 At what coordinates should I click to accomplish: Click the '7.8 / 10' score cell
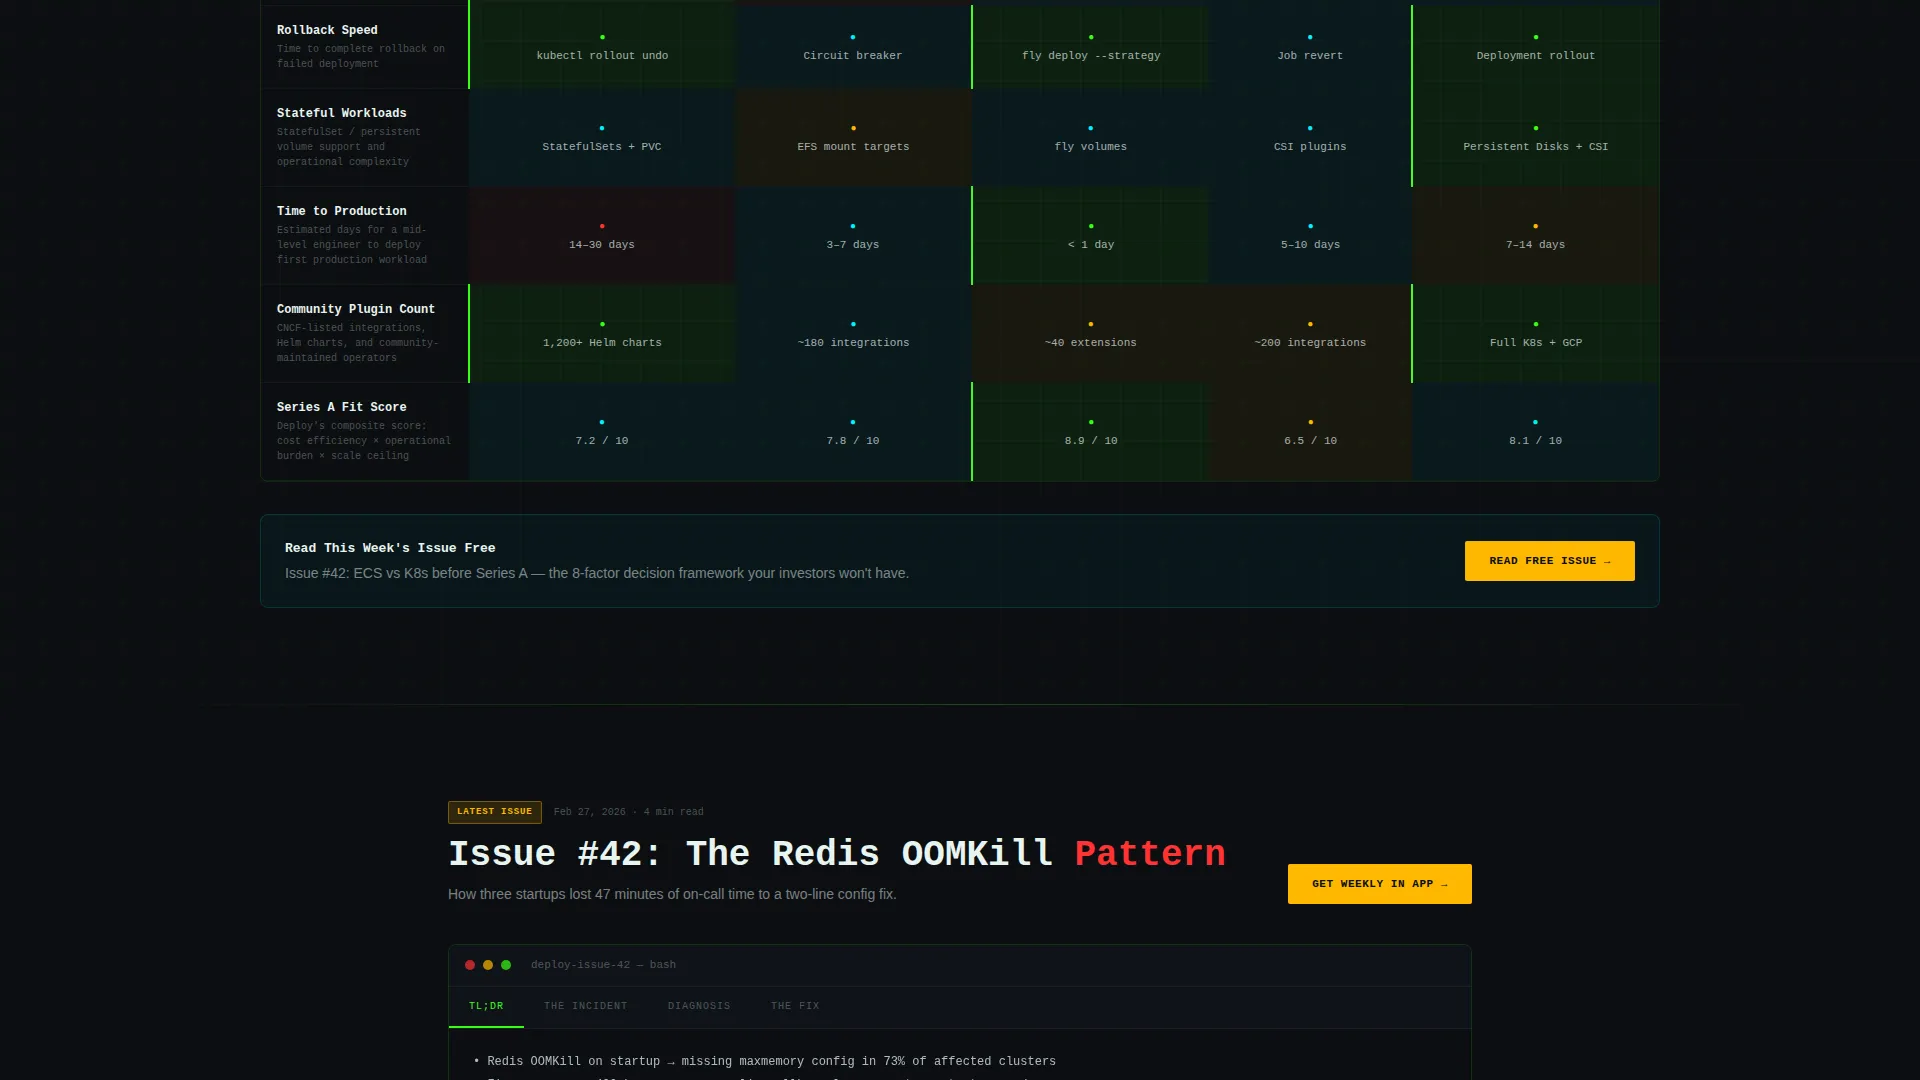(x=853, y=431)
